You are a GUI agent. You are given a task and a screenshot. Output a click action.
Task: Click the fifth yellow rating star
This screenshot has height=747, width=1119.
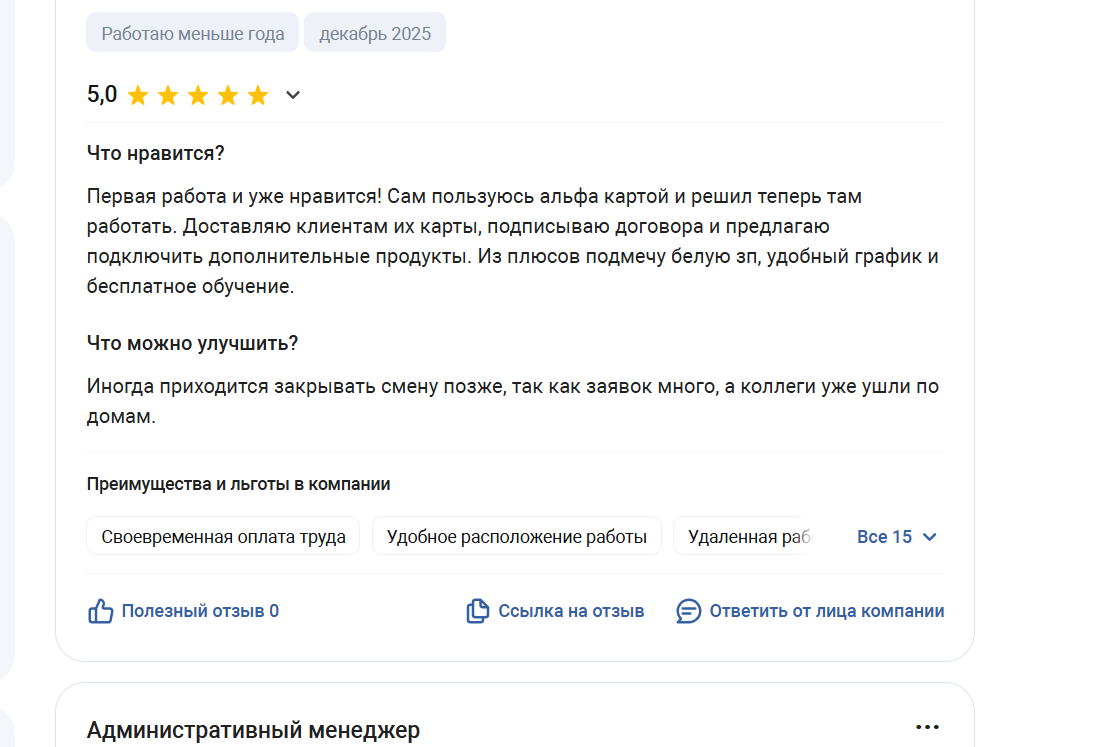point(258,96)
